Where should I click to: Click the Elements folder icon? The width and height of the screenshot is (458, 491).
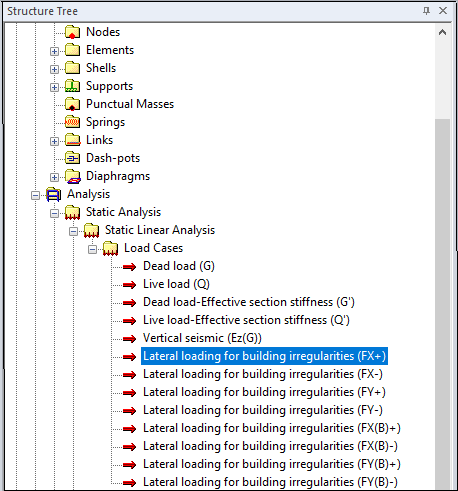[72, 50]
